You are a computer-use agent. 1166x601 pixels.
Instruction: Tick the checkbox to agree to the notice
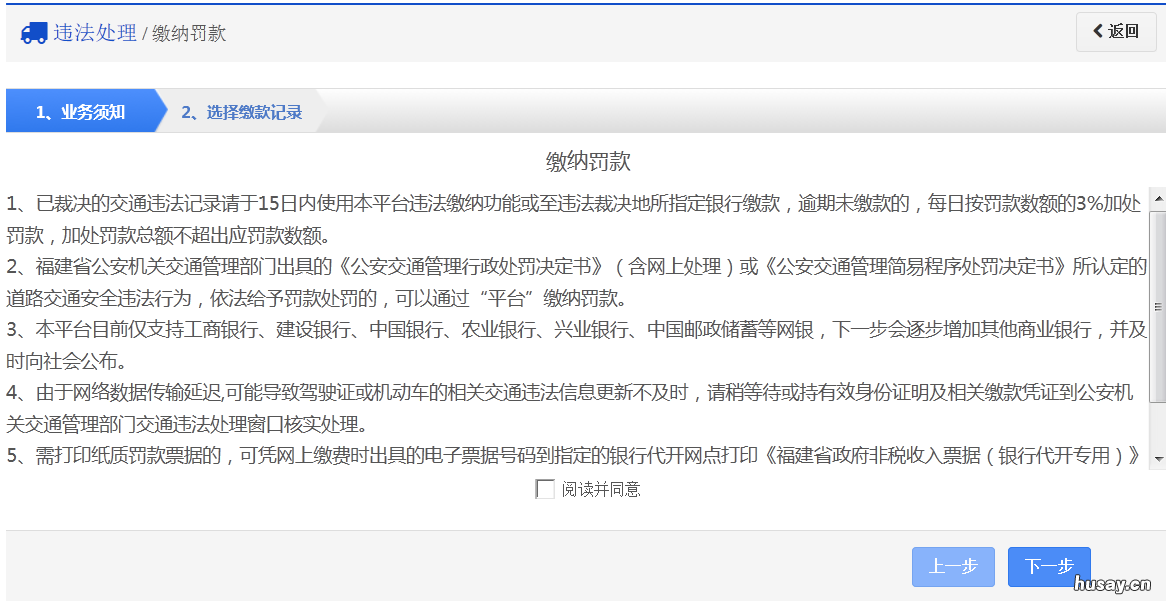point(545,489)
